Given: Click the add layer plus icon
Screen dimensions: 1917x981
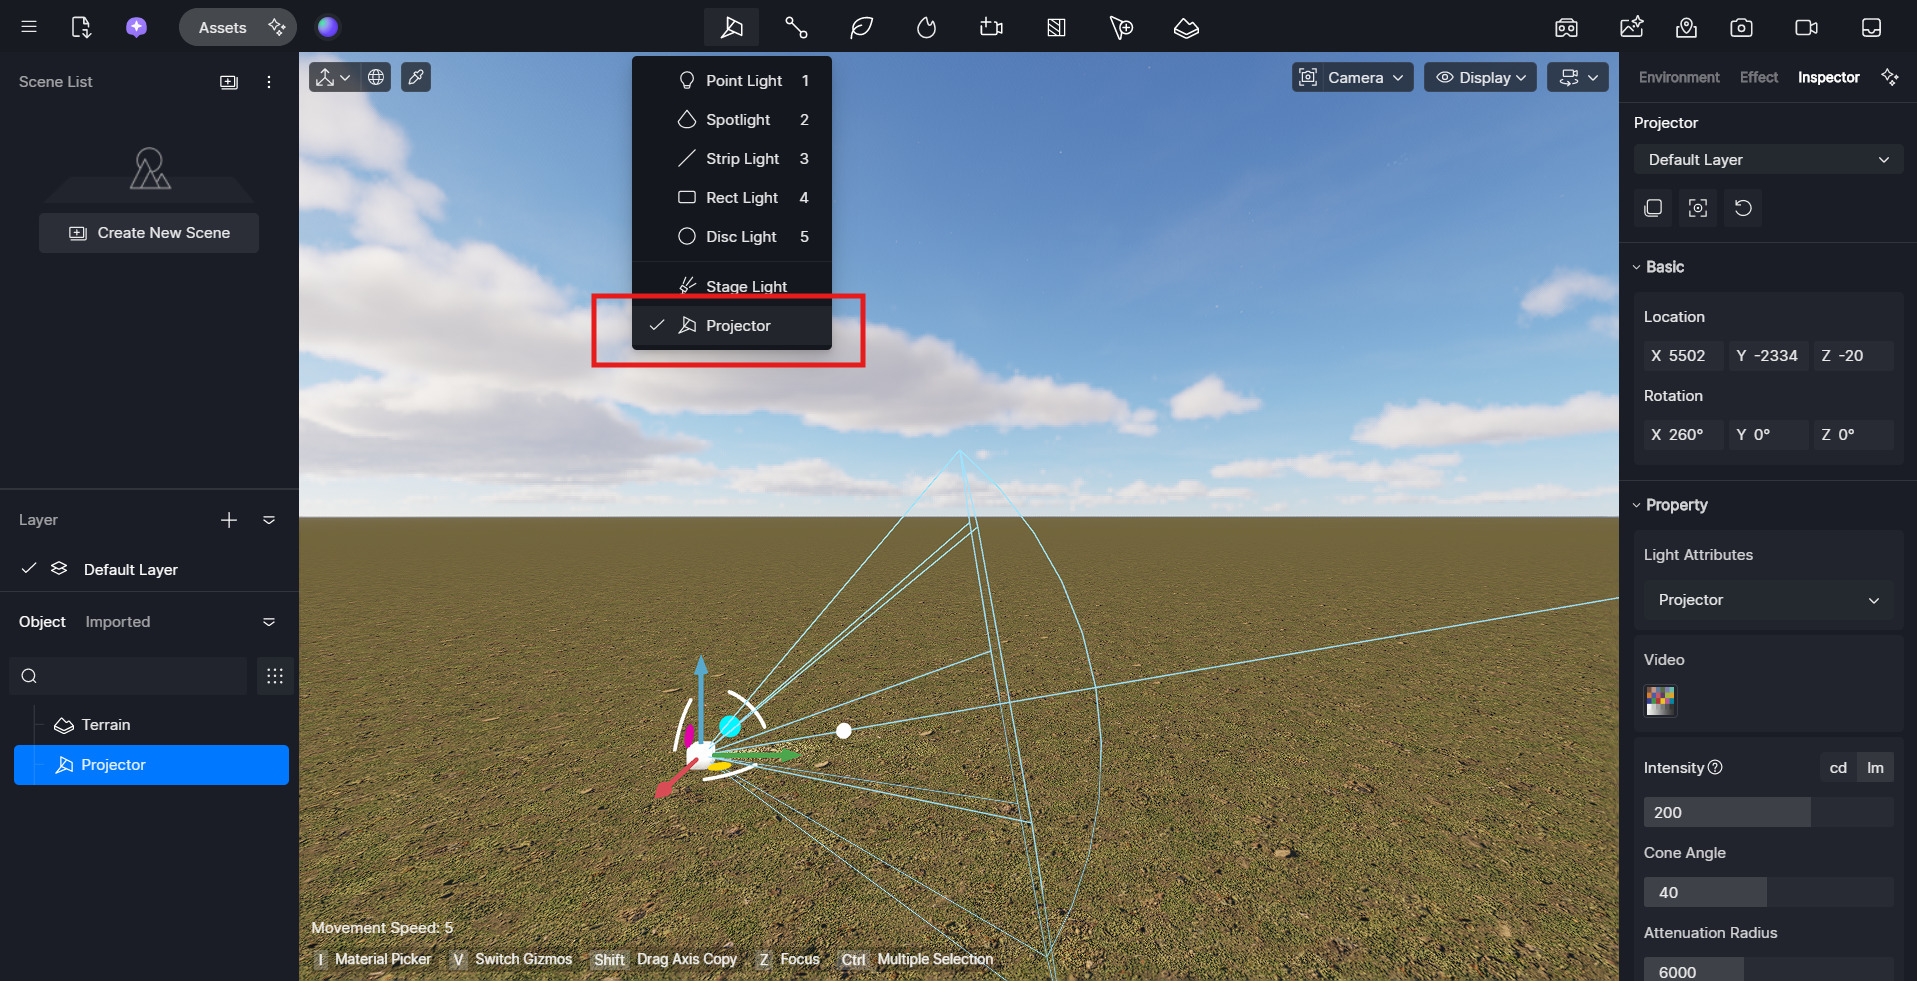Looking at the screenshot, I should tap(229, 520).
